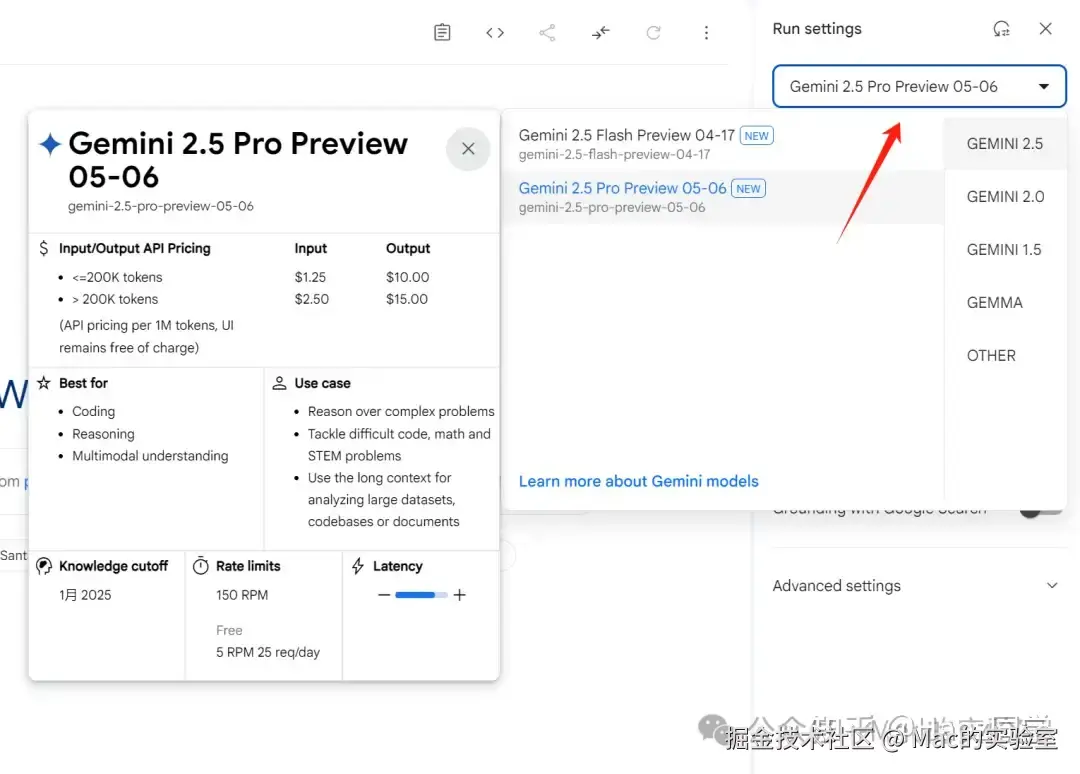The image size is (1080, 774).
Task: Click the star icon beside Best for
Action: point(43,383)
